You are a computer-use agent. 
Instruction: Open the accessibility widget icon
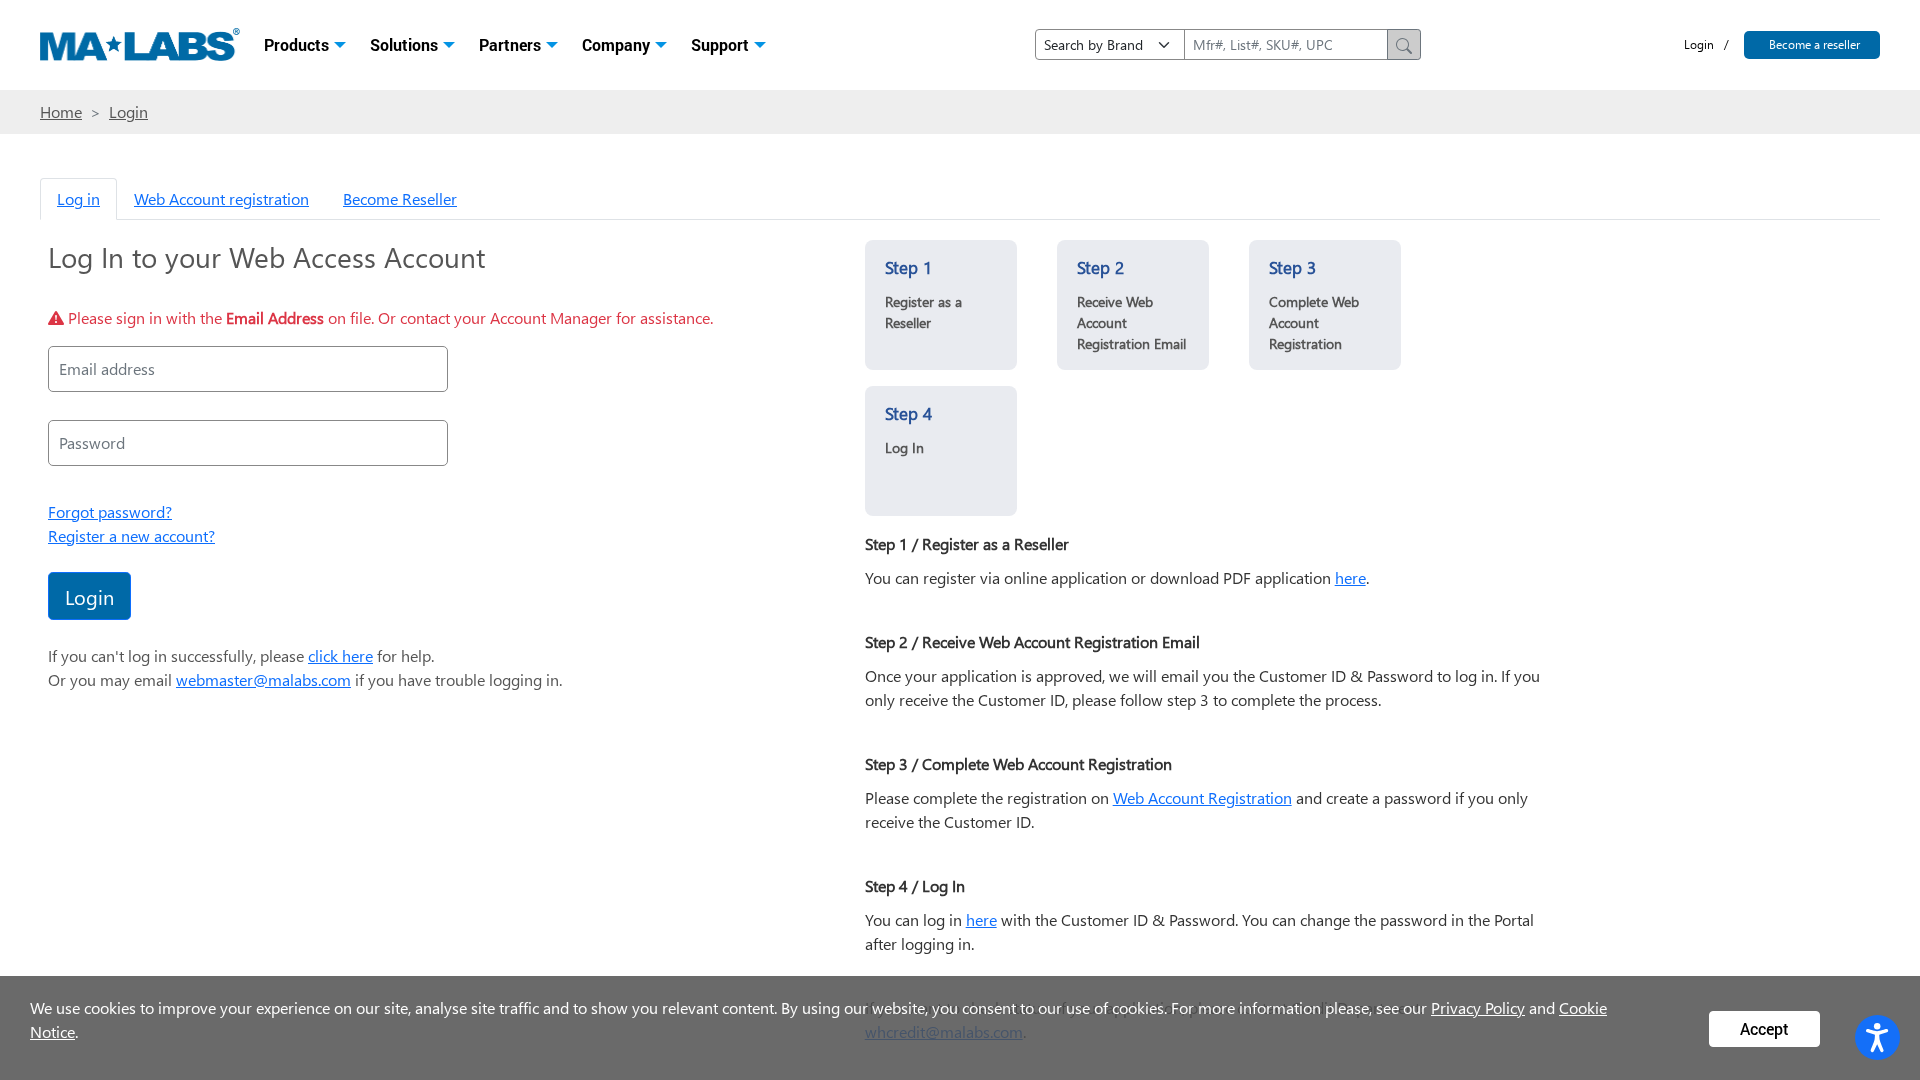(1876, 1037)
